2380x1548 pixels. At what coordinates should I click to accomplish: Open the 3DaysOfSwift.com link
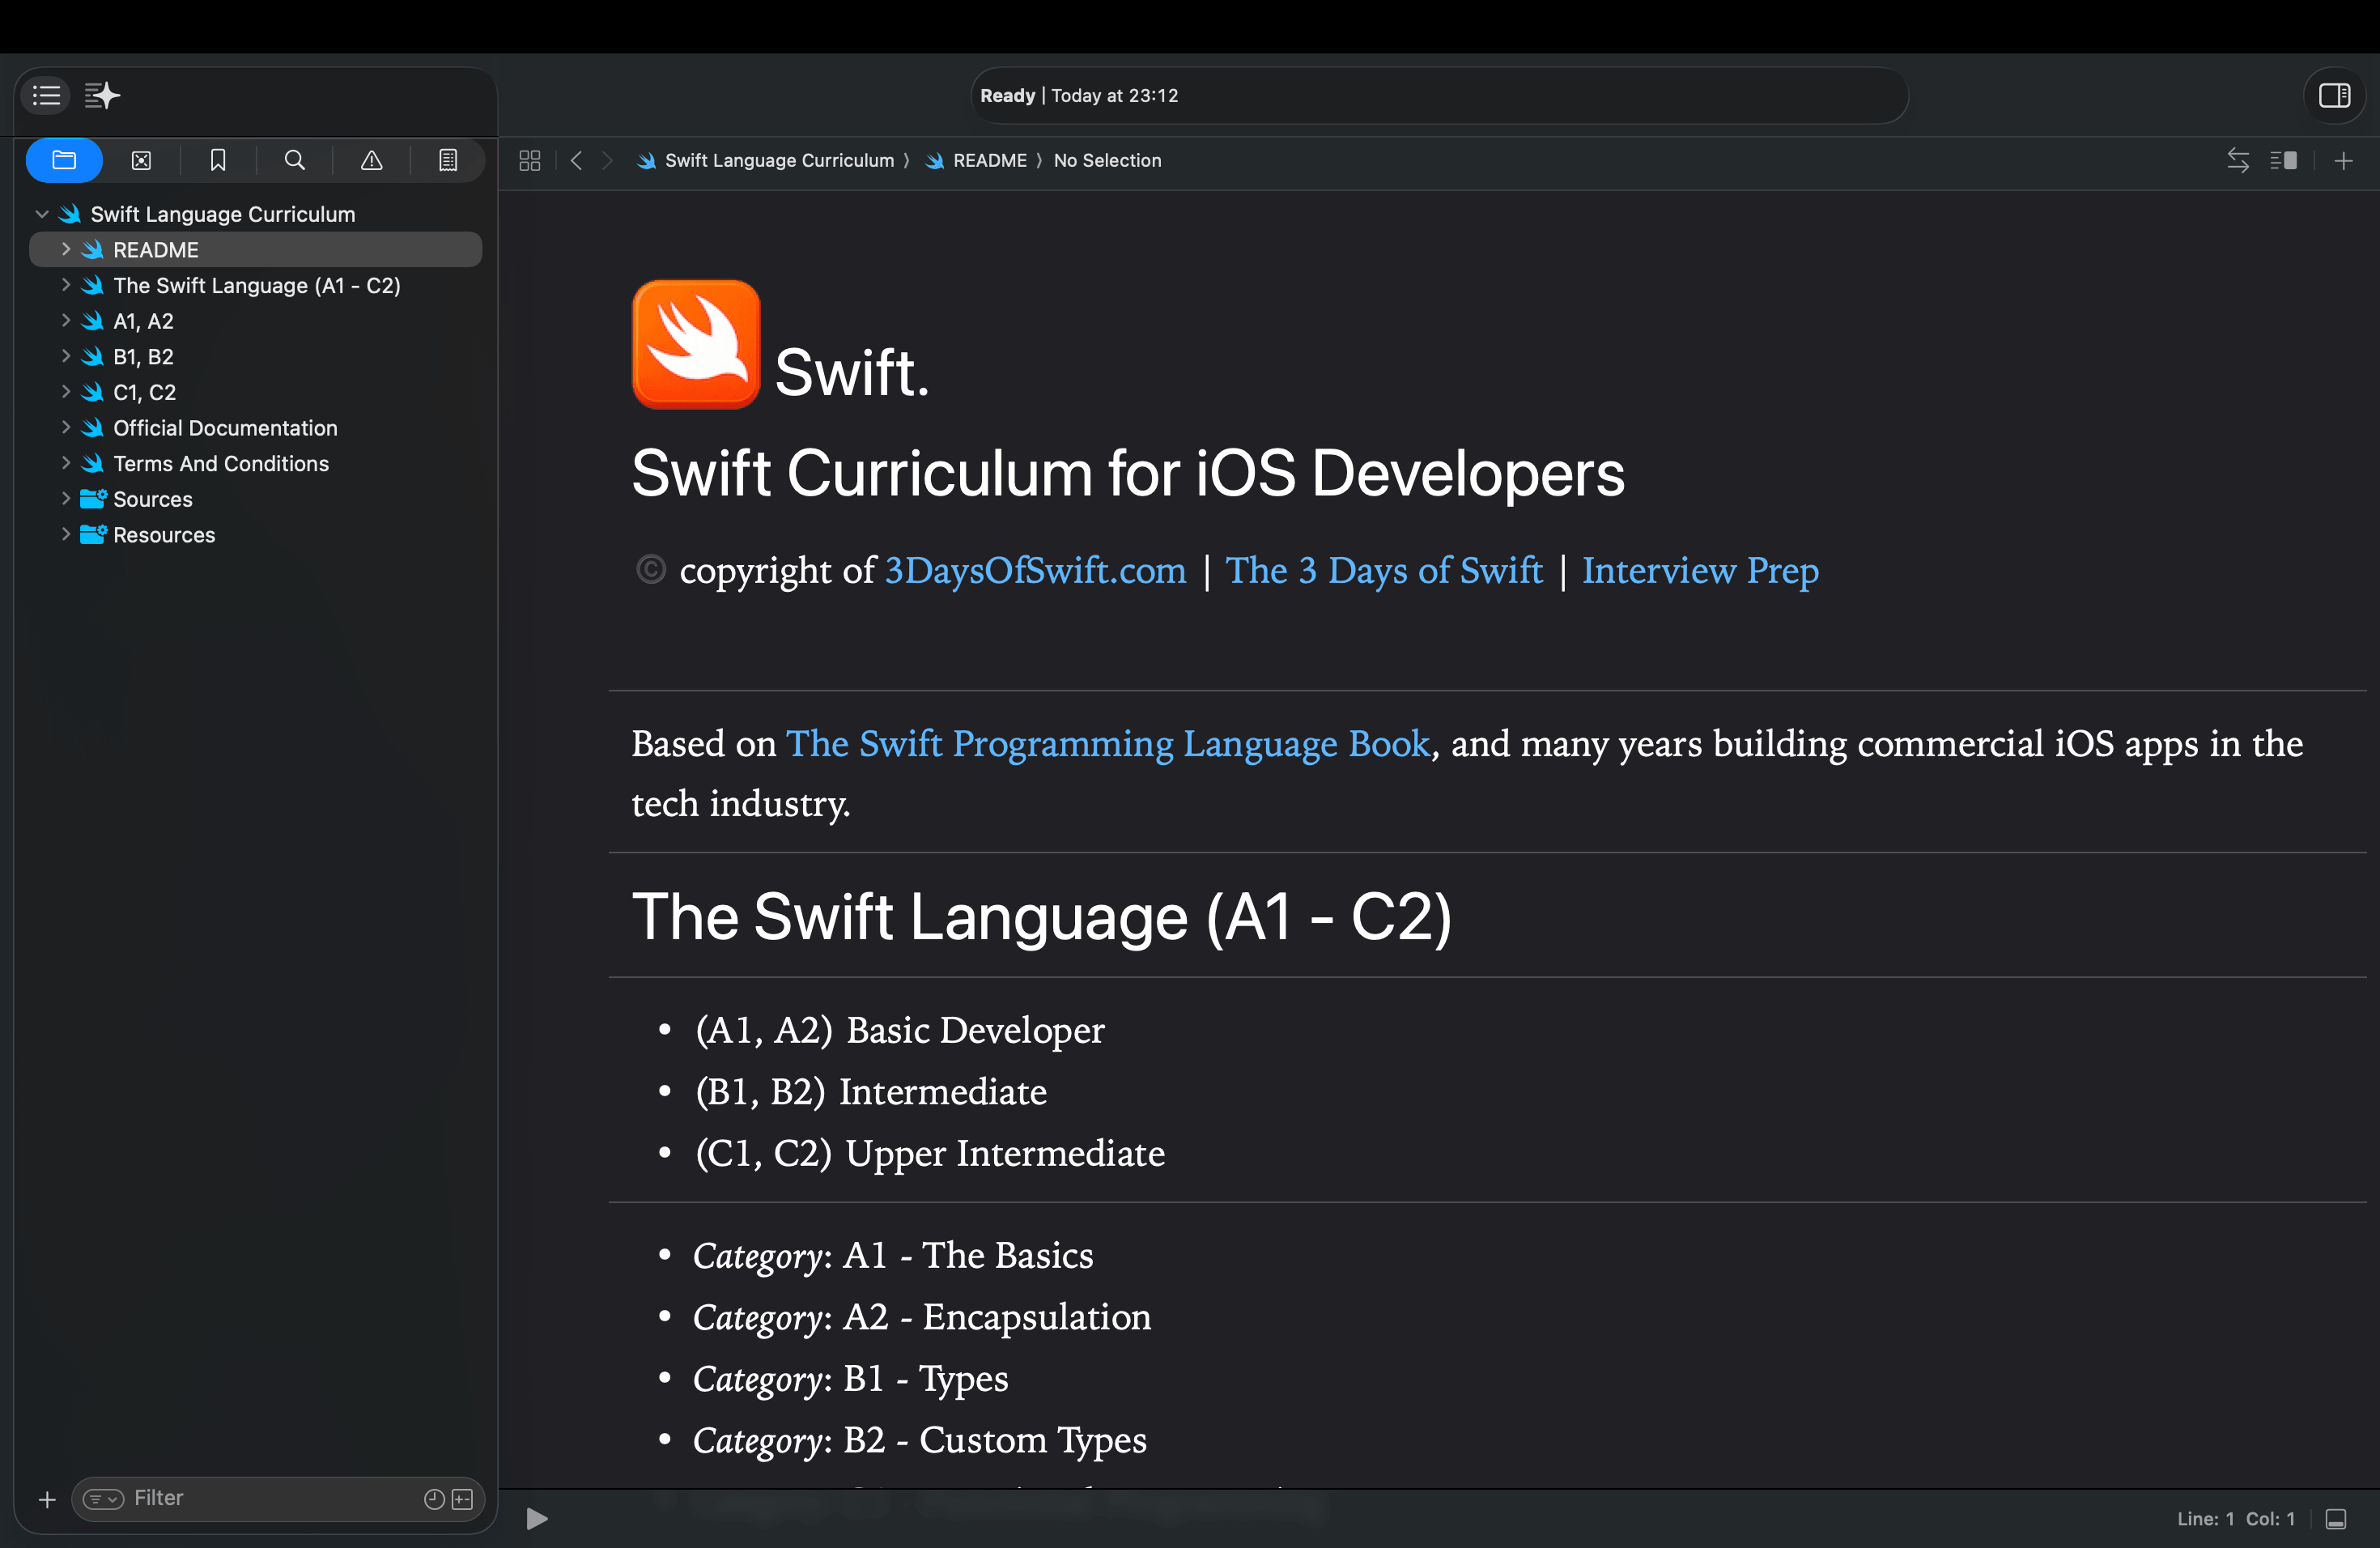pyautogui.click(x=1034, y=570)
